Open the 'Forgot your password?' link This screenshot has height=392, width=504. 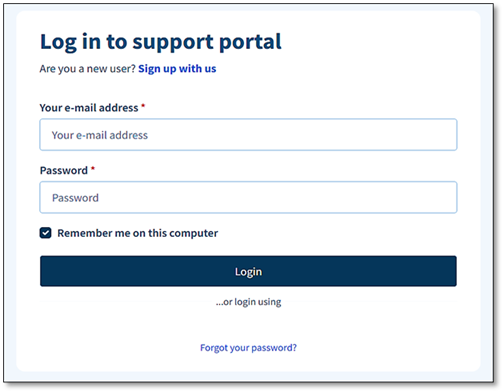[x=248, y=348]
